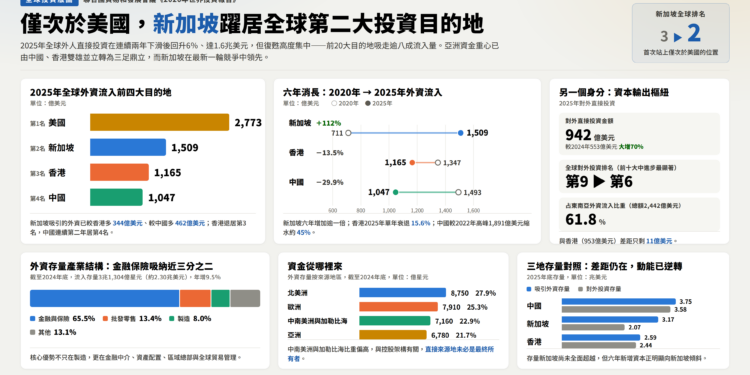Click the 2025年全球外資流入前四大目的地 card title
Image resolution: width=750 pixels, height=375 pixels.
click(x=100, y=92)
